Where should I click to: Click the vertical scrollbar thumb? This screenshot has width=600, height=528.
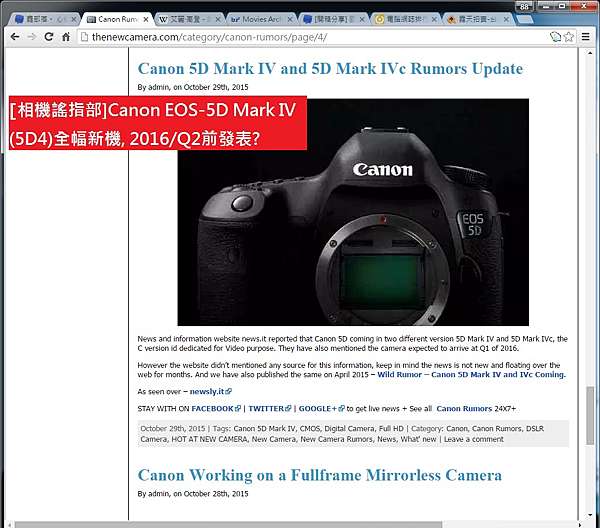coord(590,415)
